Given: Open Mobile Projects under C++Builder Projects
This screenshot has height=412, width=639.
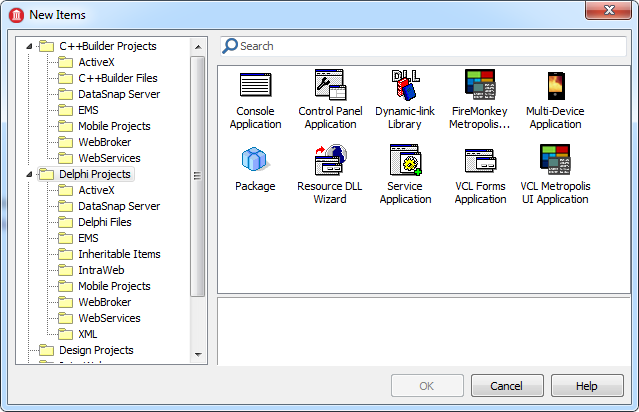Looking at the screenshot, I should pos(104,126).
